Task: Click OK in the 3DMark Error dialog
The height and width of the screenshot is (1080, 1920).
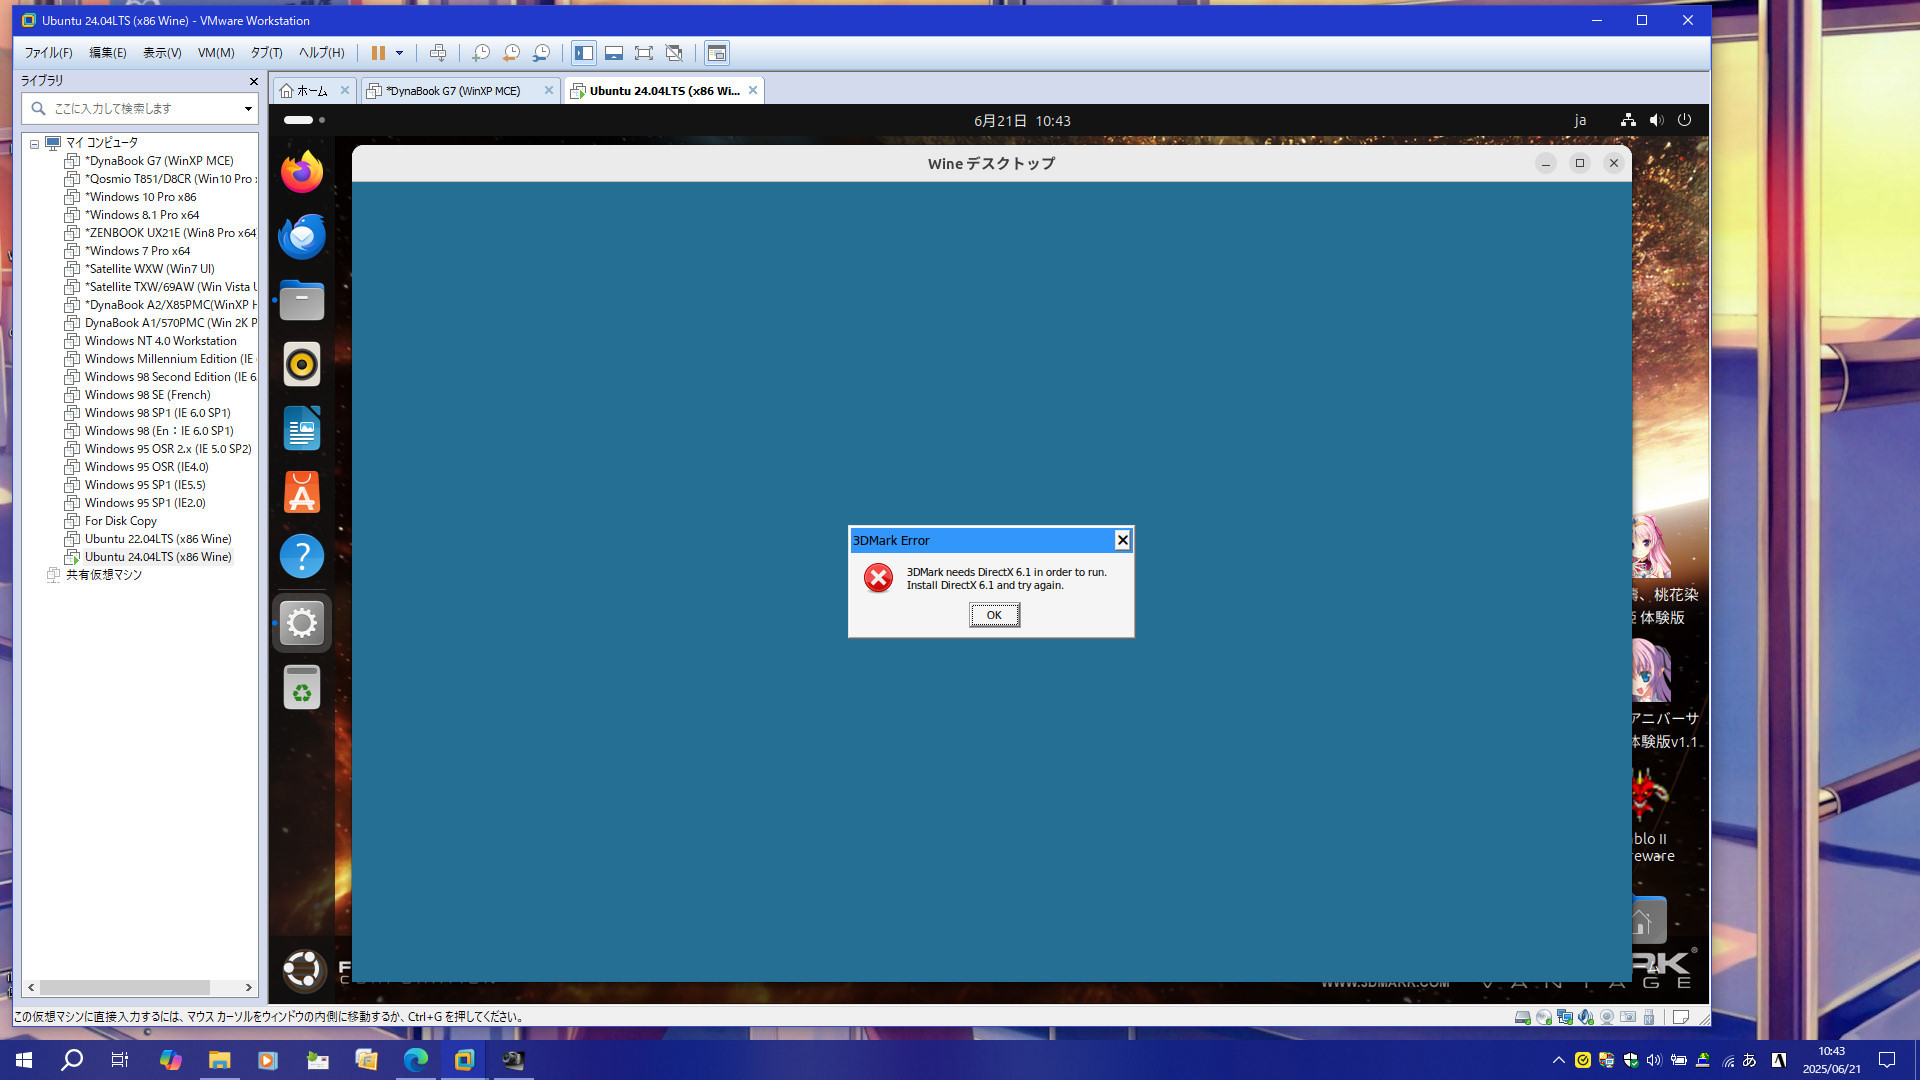Action: click(x=994, y=615)
